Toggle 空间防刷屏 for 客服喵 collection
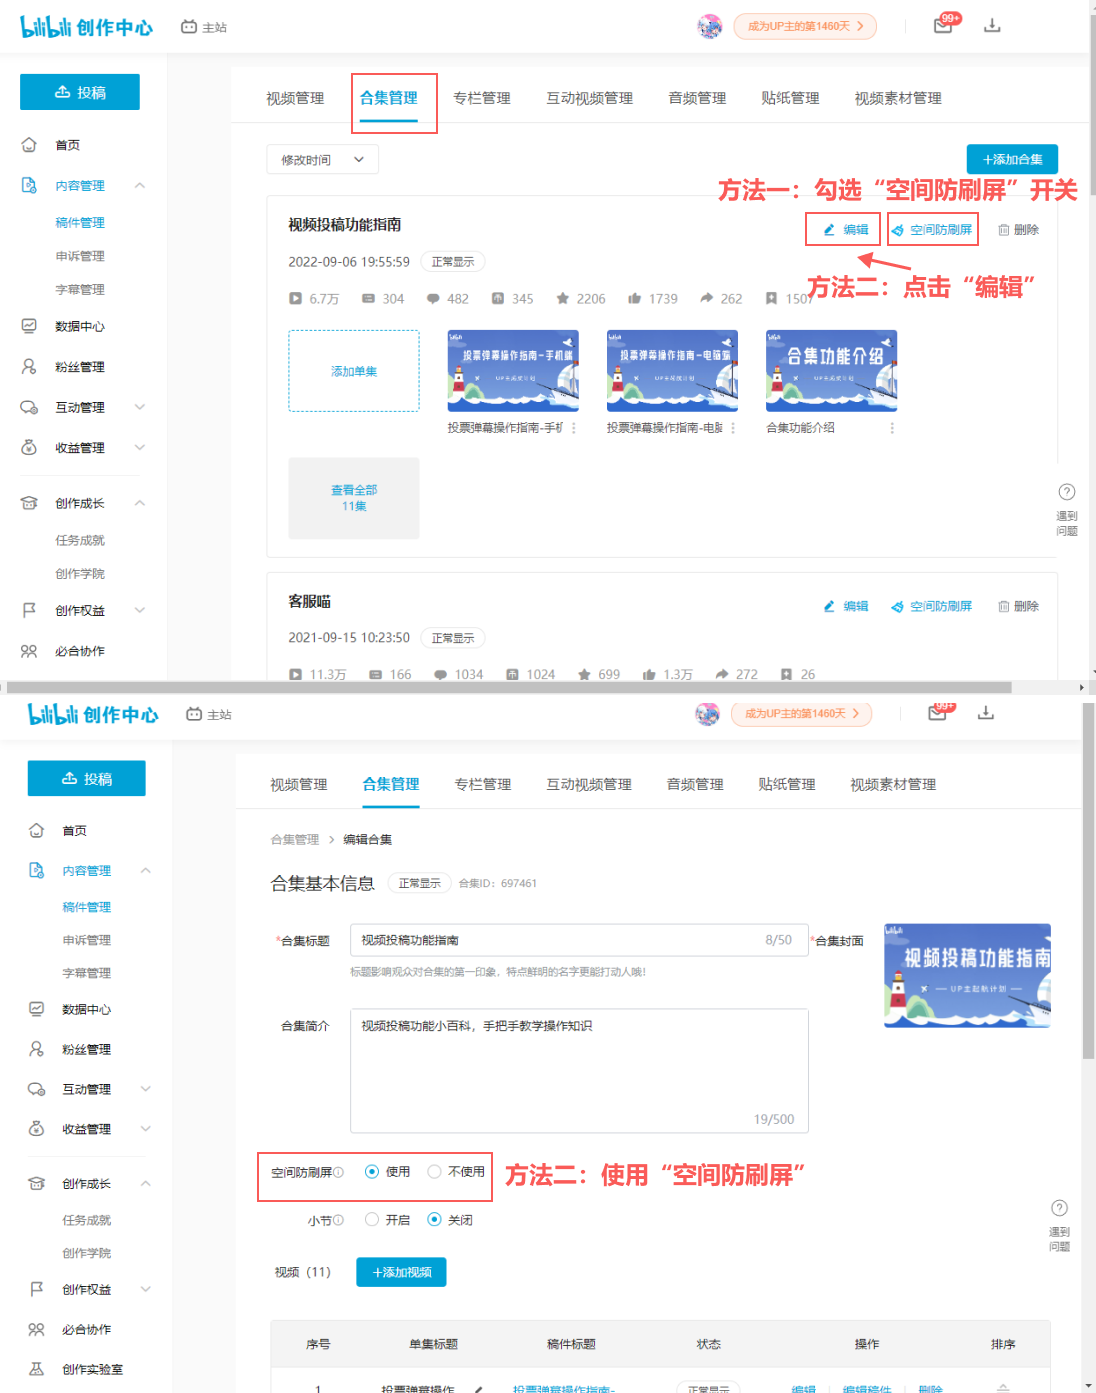The width and height of the screenshot is (1096, 1393). click(932, 606)
